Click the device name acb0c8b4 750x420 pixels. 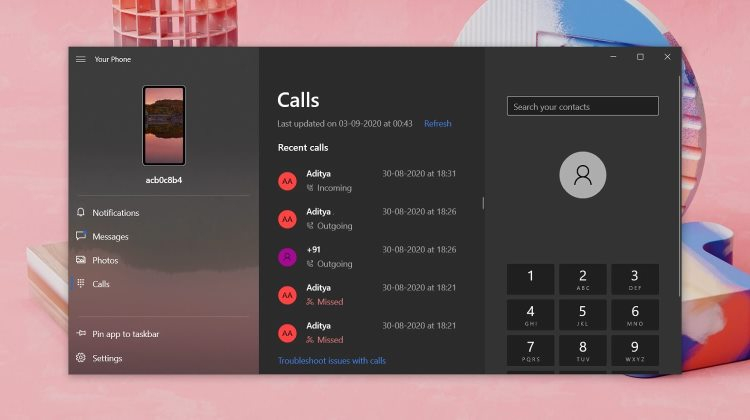[164, 180]
